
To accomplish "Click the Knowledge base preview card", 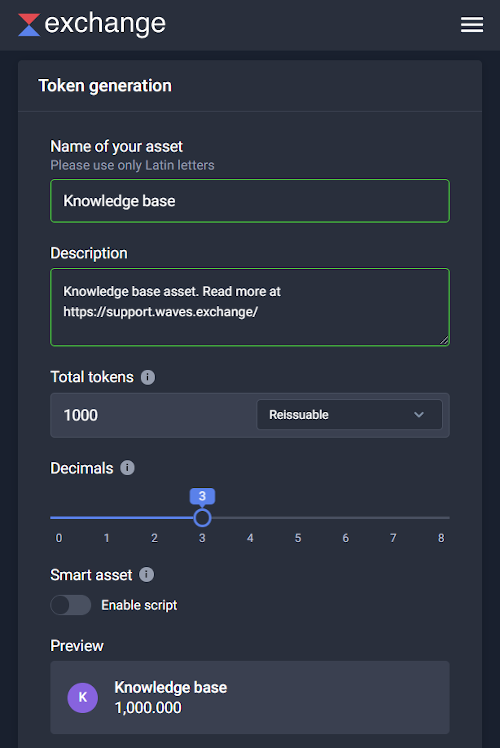I will [x=250, y=697].
